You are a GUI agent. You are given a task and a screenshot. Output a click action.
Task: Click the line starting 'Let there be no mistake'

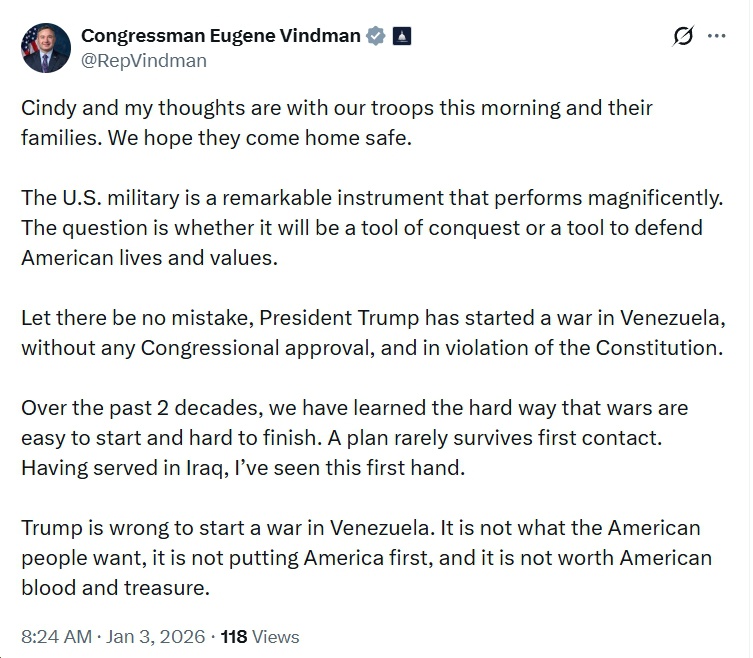[371, 318]
